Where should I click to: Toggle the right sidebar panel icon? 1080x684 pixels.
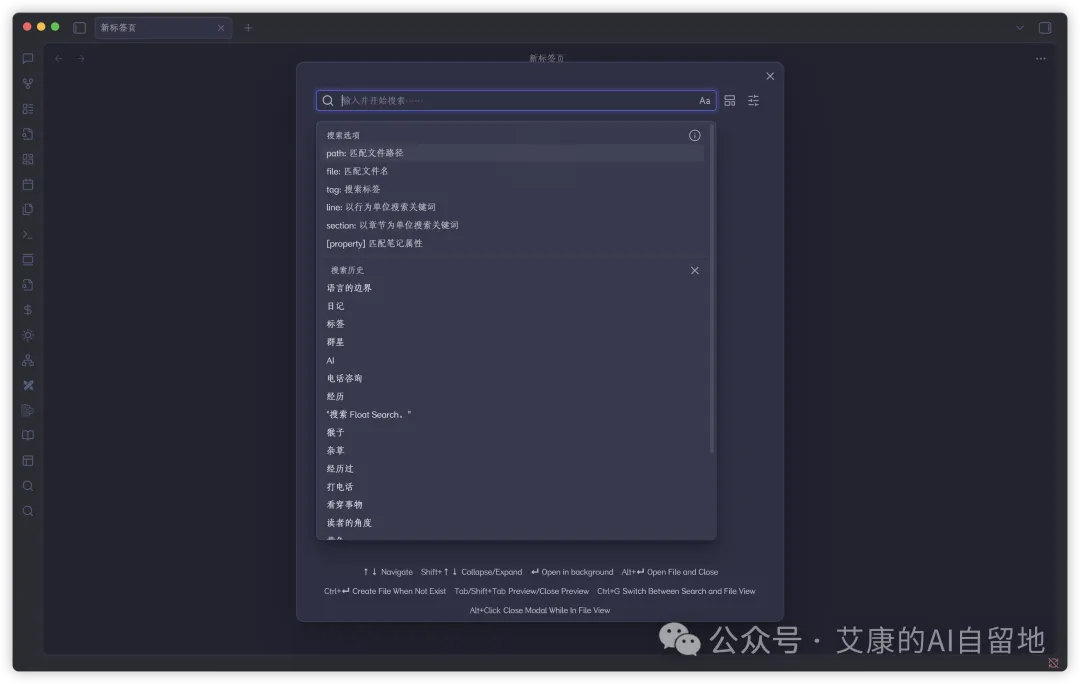pos(1045,28)
